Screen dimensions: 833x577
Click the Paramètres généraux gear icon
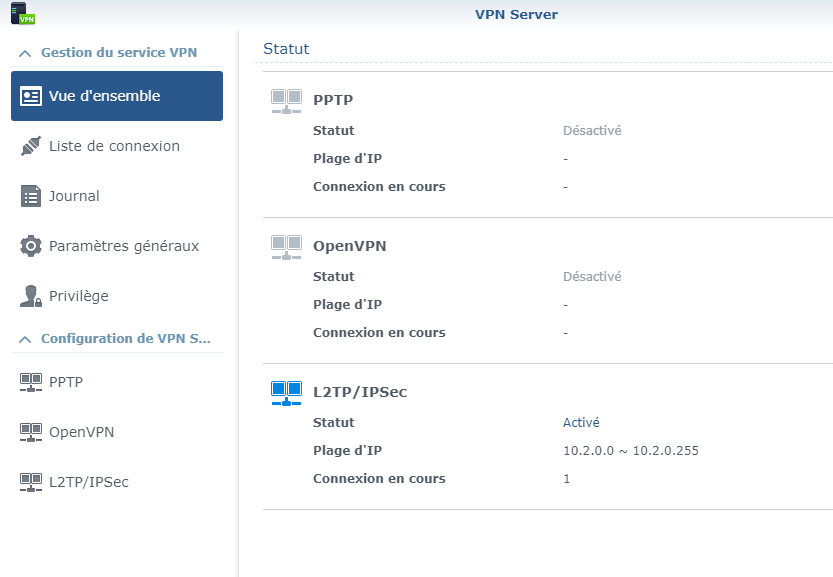click(31, 246)
